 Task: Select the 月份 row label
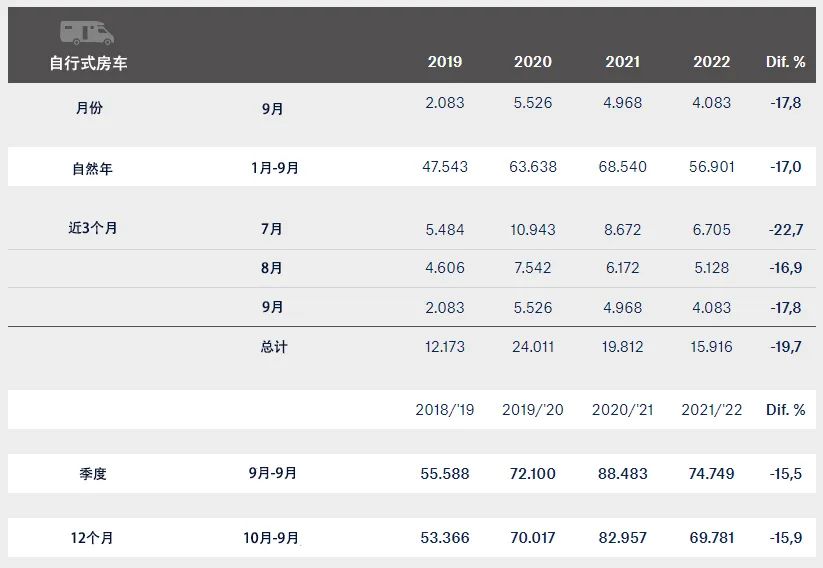(89, 108)
